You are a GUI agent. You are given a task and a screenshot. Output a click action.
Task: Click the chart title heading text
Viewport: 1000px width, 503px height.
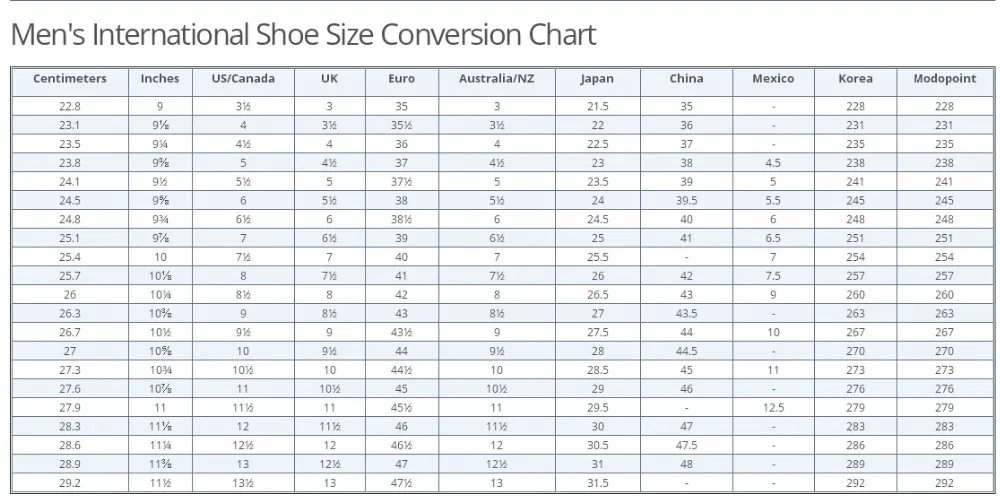click(304, 34)
